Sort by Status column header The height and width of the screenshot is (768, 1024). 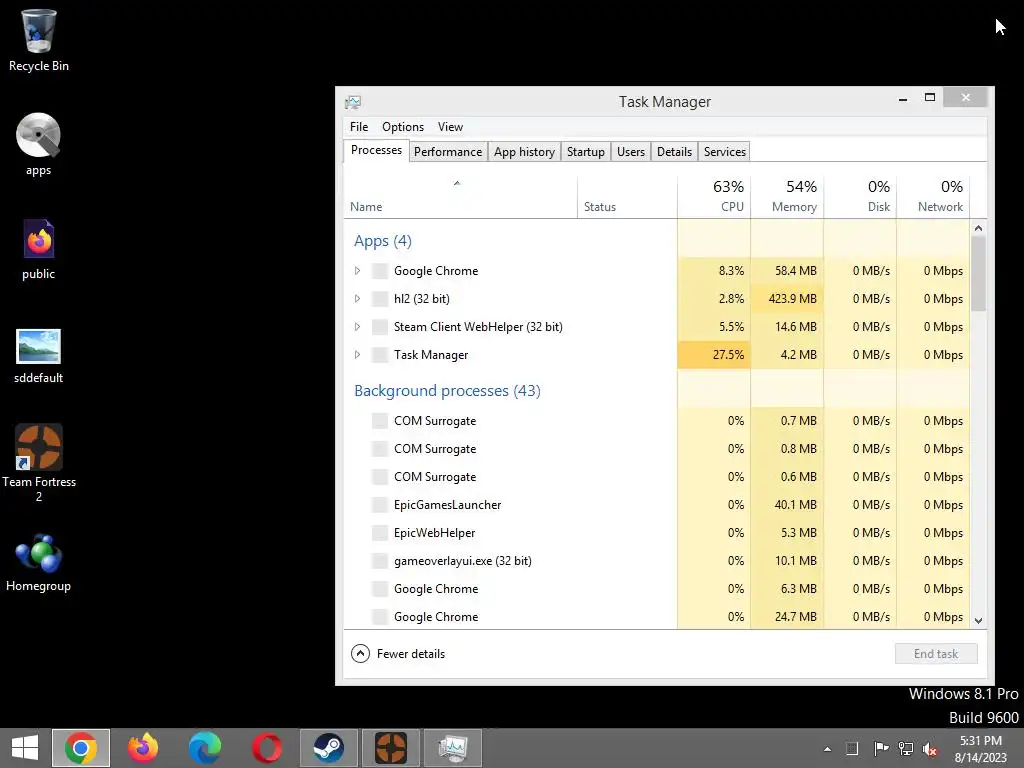pos(627,197)
